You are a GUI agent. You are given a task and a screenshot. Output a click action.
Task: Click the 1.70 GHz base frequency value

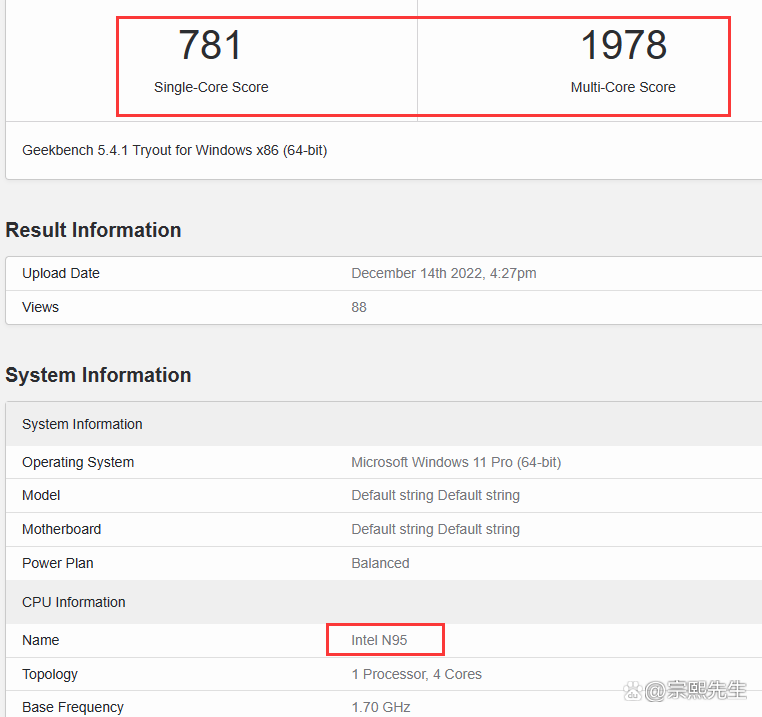coord(380,707)
